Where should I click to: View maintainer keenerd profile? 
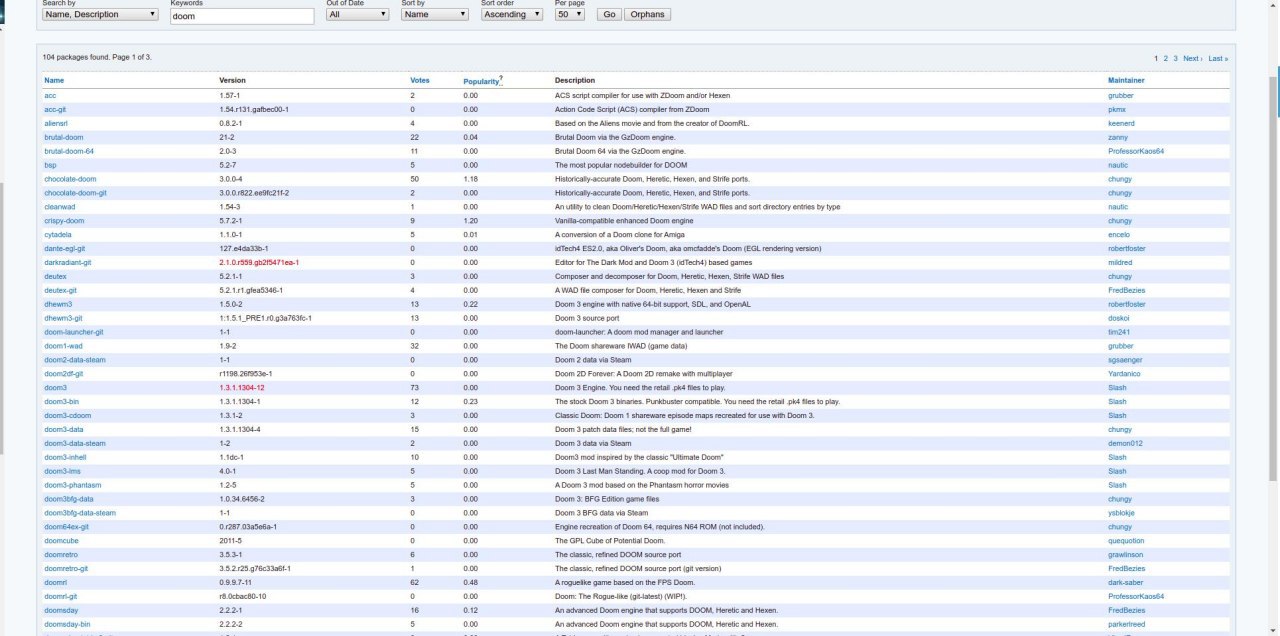pos(1121,123)
